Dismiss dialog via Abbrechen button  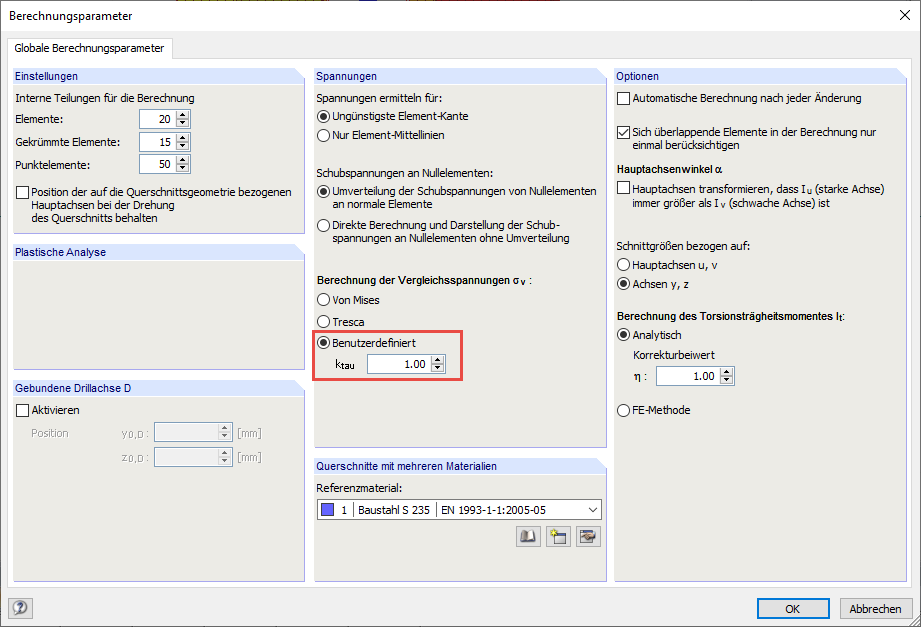point(875,608)
